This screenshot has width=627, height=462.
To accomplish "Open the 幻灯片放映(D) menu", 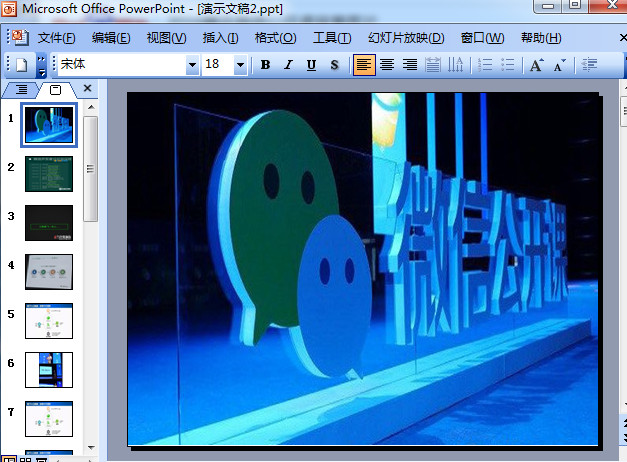I will click(x=406, y=38).
